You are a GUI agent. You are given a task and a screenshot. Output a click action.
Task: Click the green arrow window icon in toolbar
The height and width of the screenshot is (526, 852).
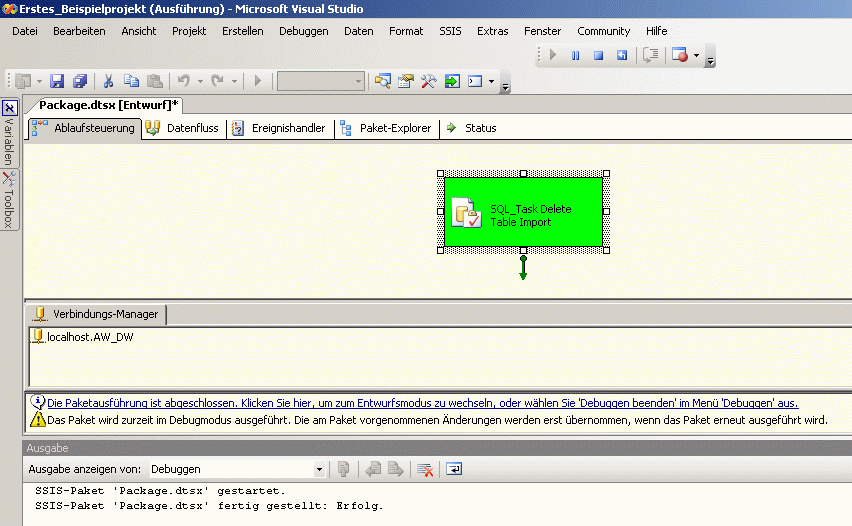point(452,82)
